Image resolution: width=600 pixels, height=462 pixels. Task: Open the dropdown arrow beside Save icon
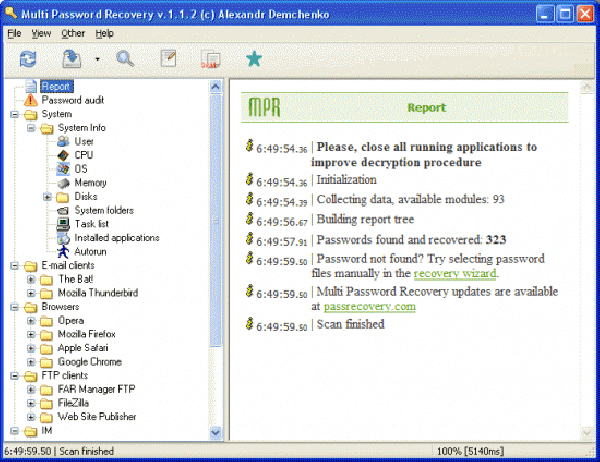click(x=97, y=60)
